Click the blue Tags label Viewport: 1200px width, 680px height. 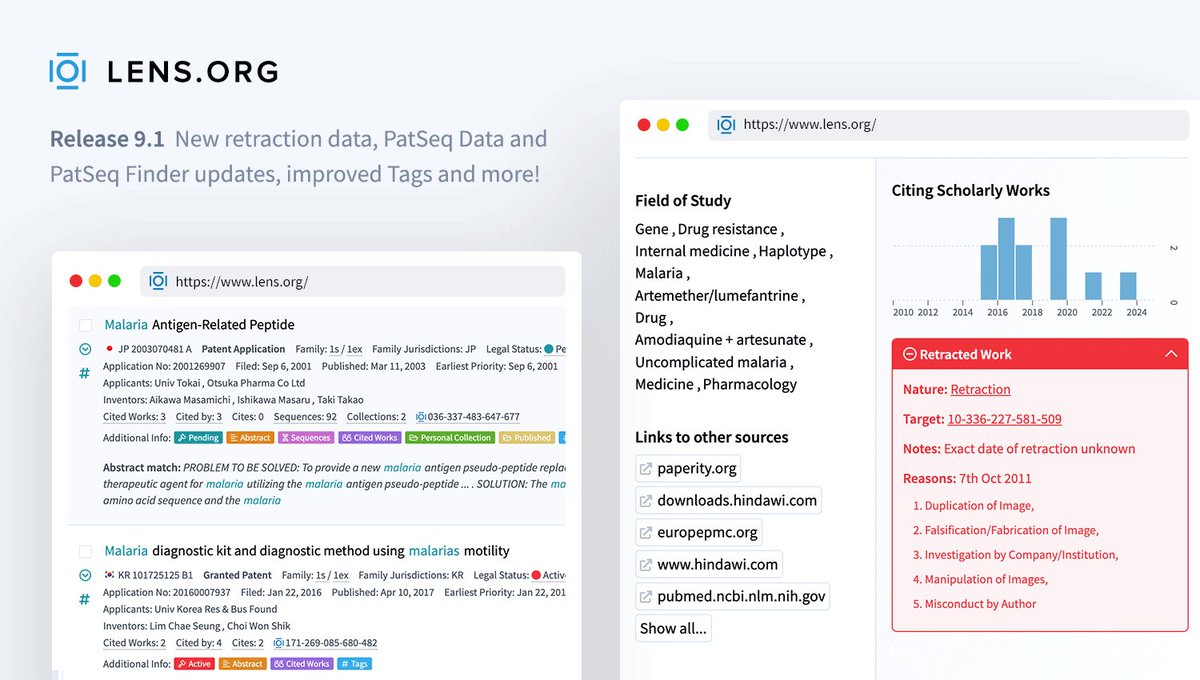pos(354,663)
